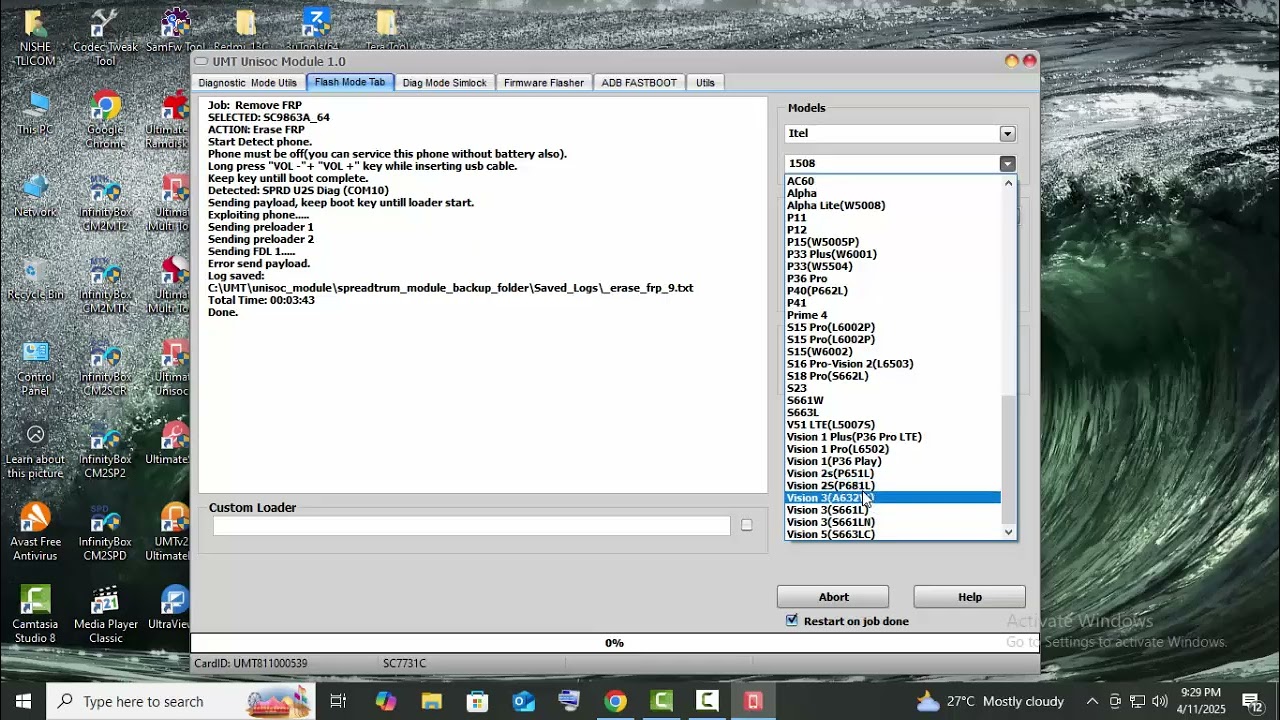Open the InfinityBox CM2SCR shortcut

point(105,368)
